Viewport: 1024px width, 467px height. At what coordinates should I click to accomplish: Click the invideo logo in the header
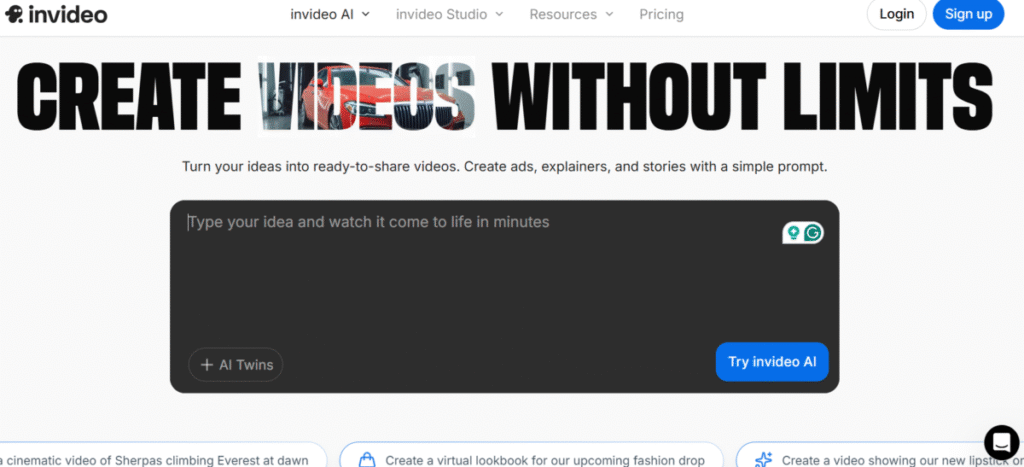point(56,14)
